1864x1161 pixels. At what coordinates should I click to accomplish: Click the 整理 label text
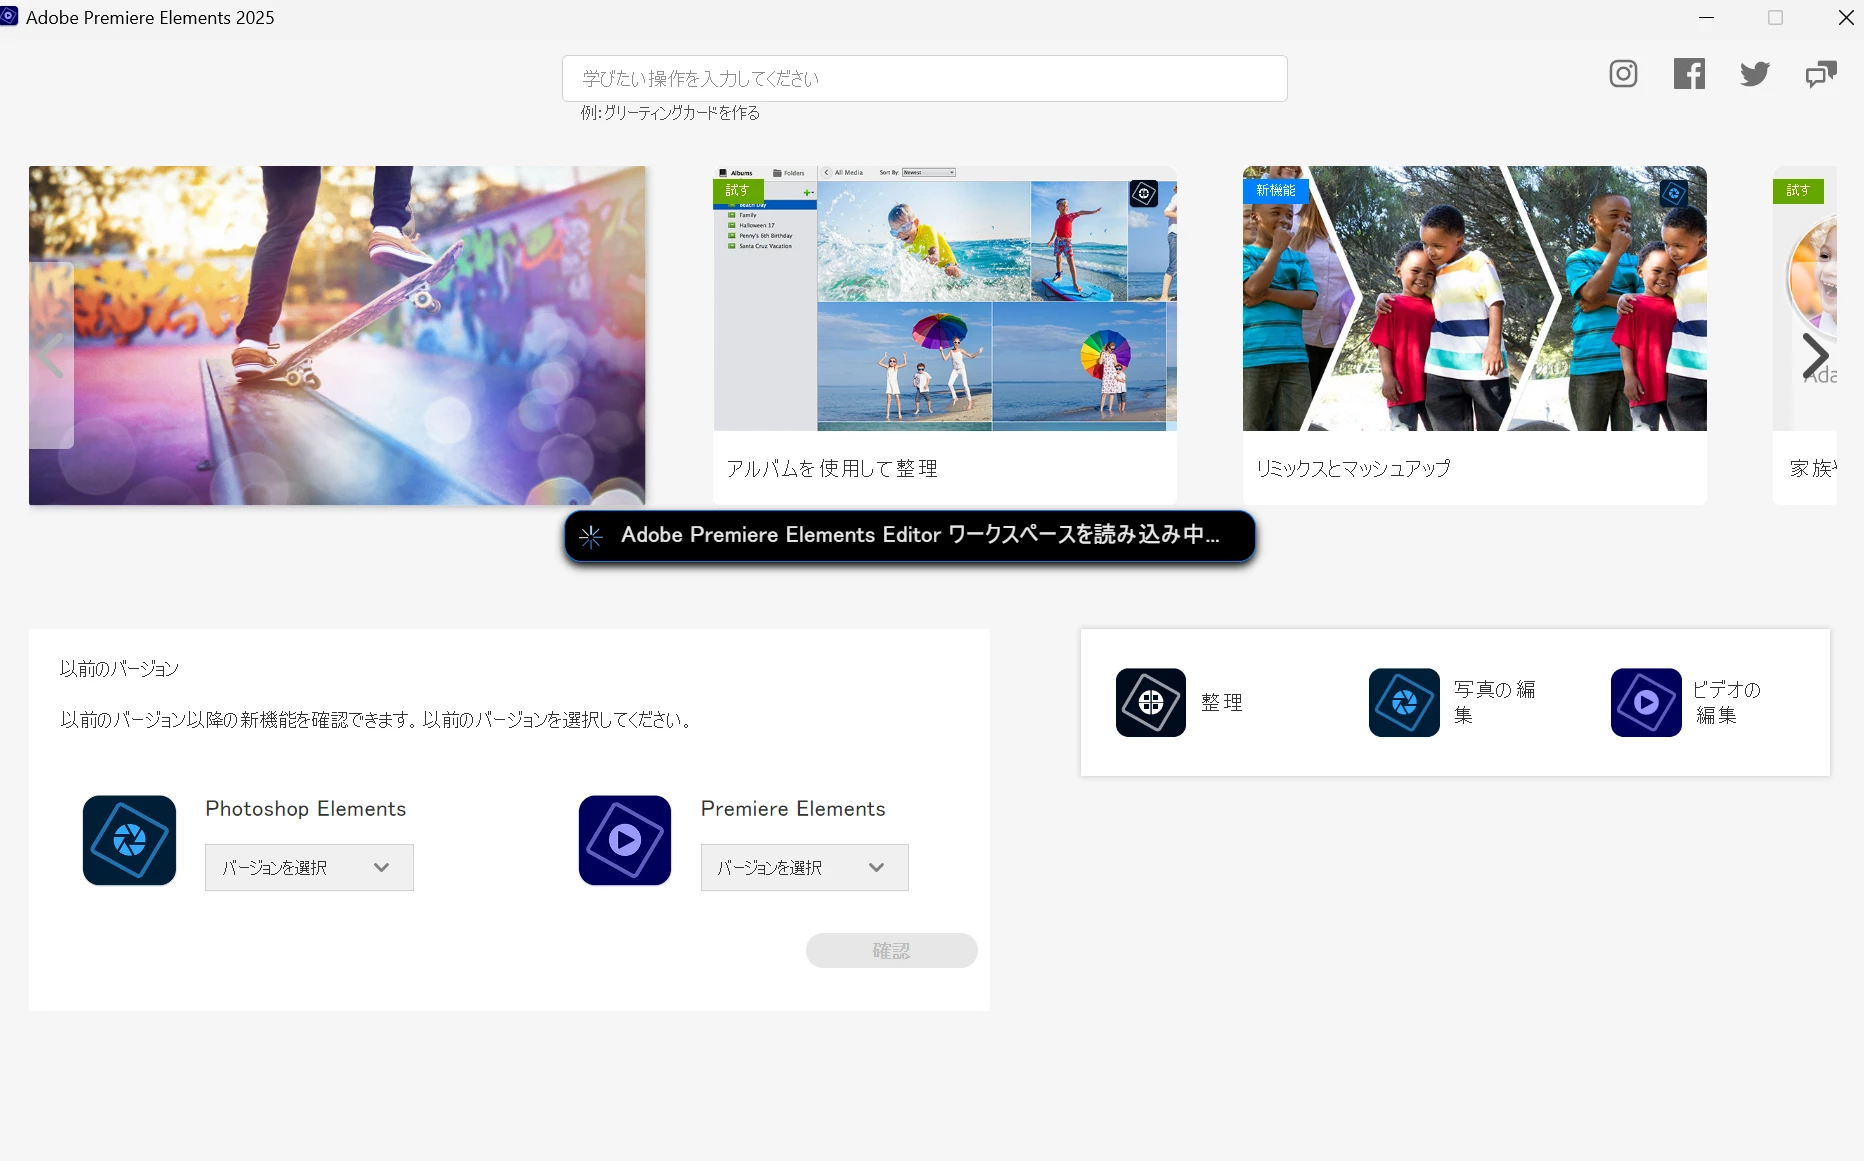1222,703
